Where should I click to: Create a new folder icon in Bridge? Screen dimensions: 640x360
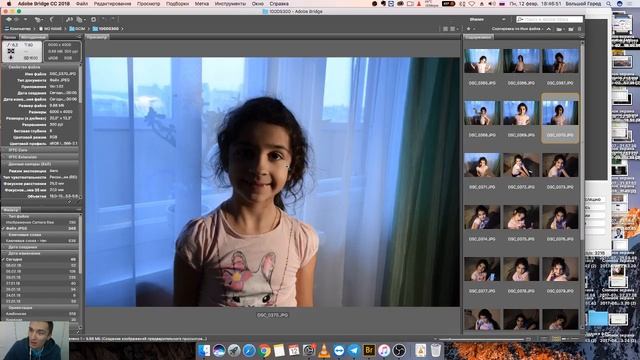(x=571, y=29)
